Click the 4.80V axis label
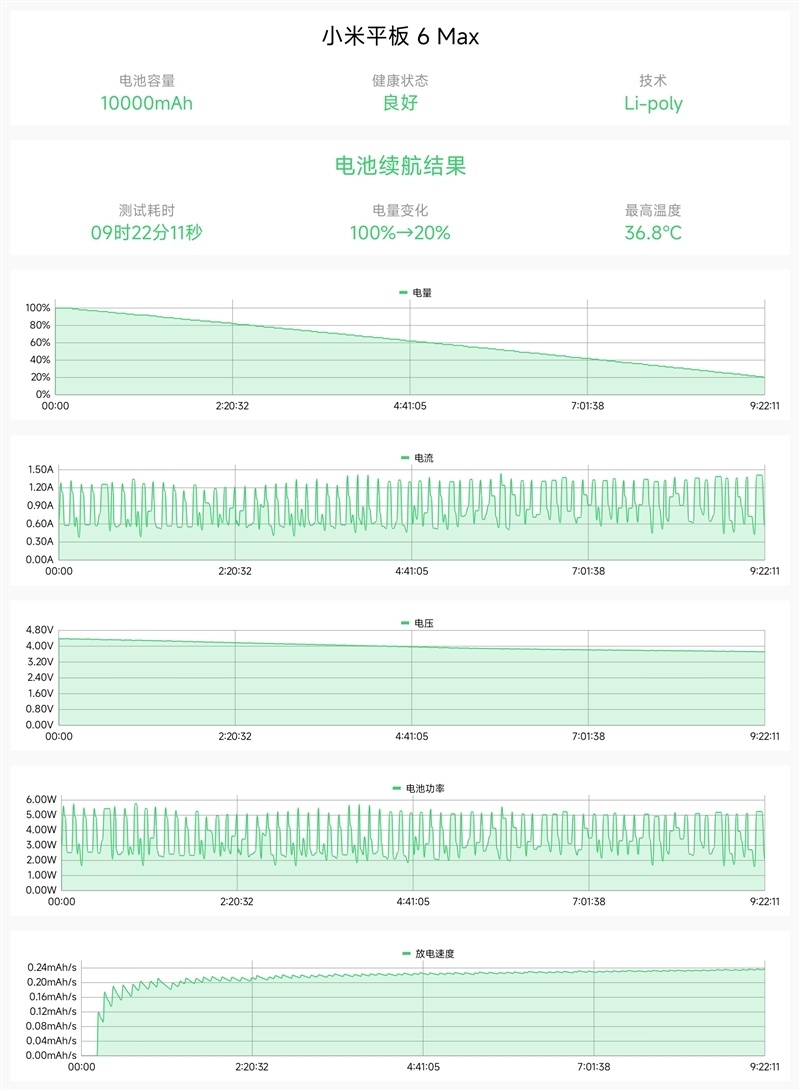The height and width of the screenshot is (1091, 800). pos(40,630)
